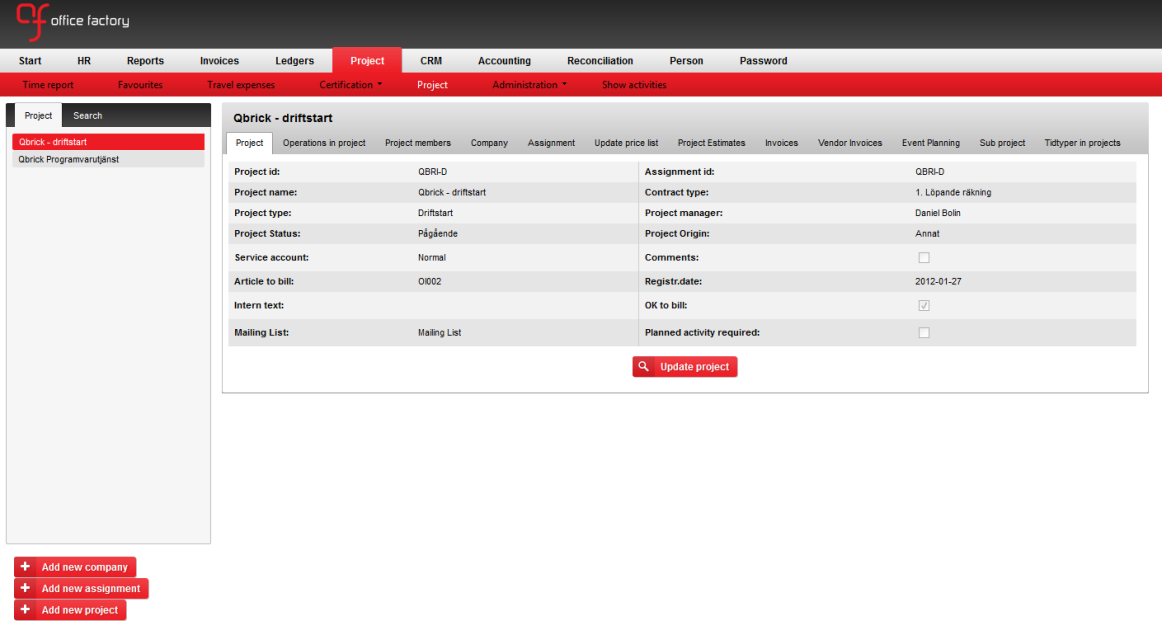Switch to the Search tab in the sidebar
This screenshot has width=1162, height=635.
click(87, 116)
